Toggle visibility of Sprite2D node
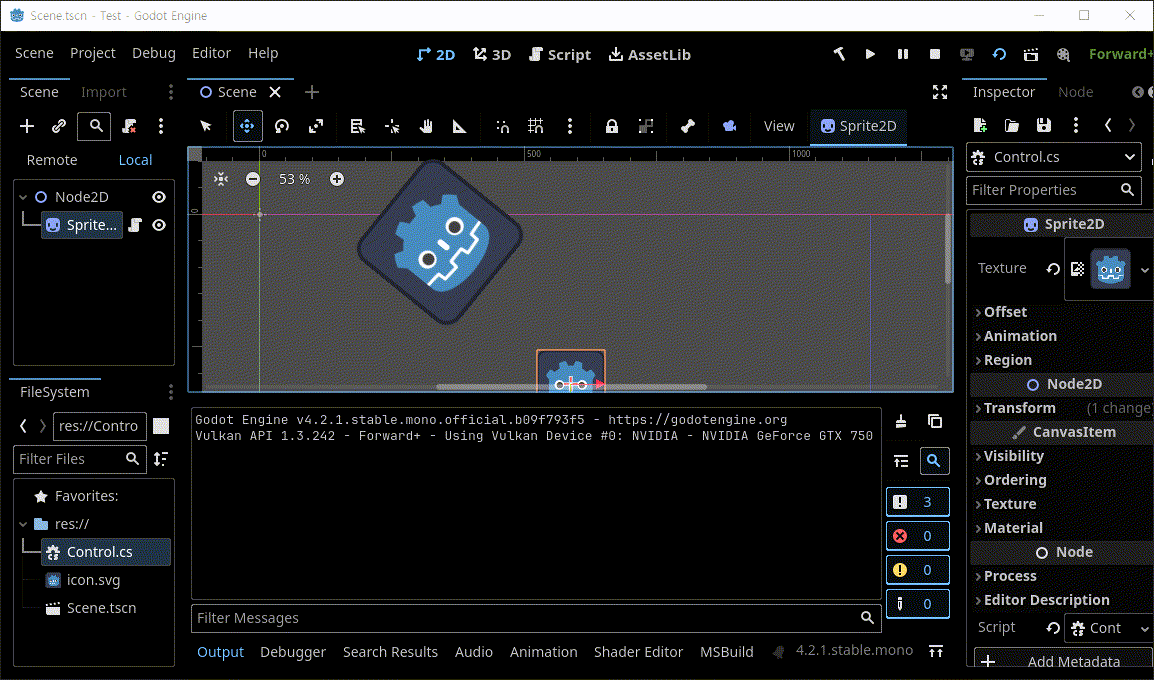Screen dimensions: 1154x680 pos(159,224)
